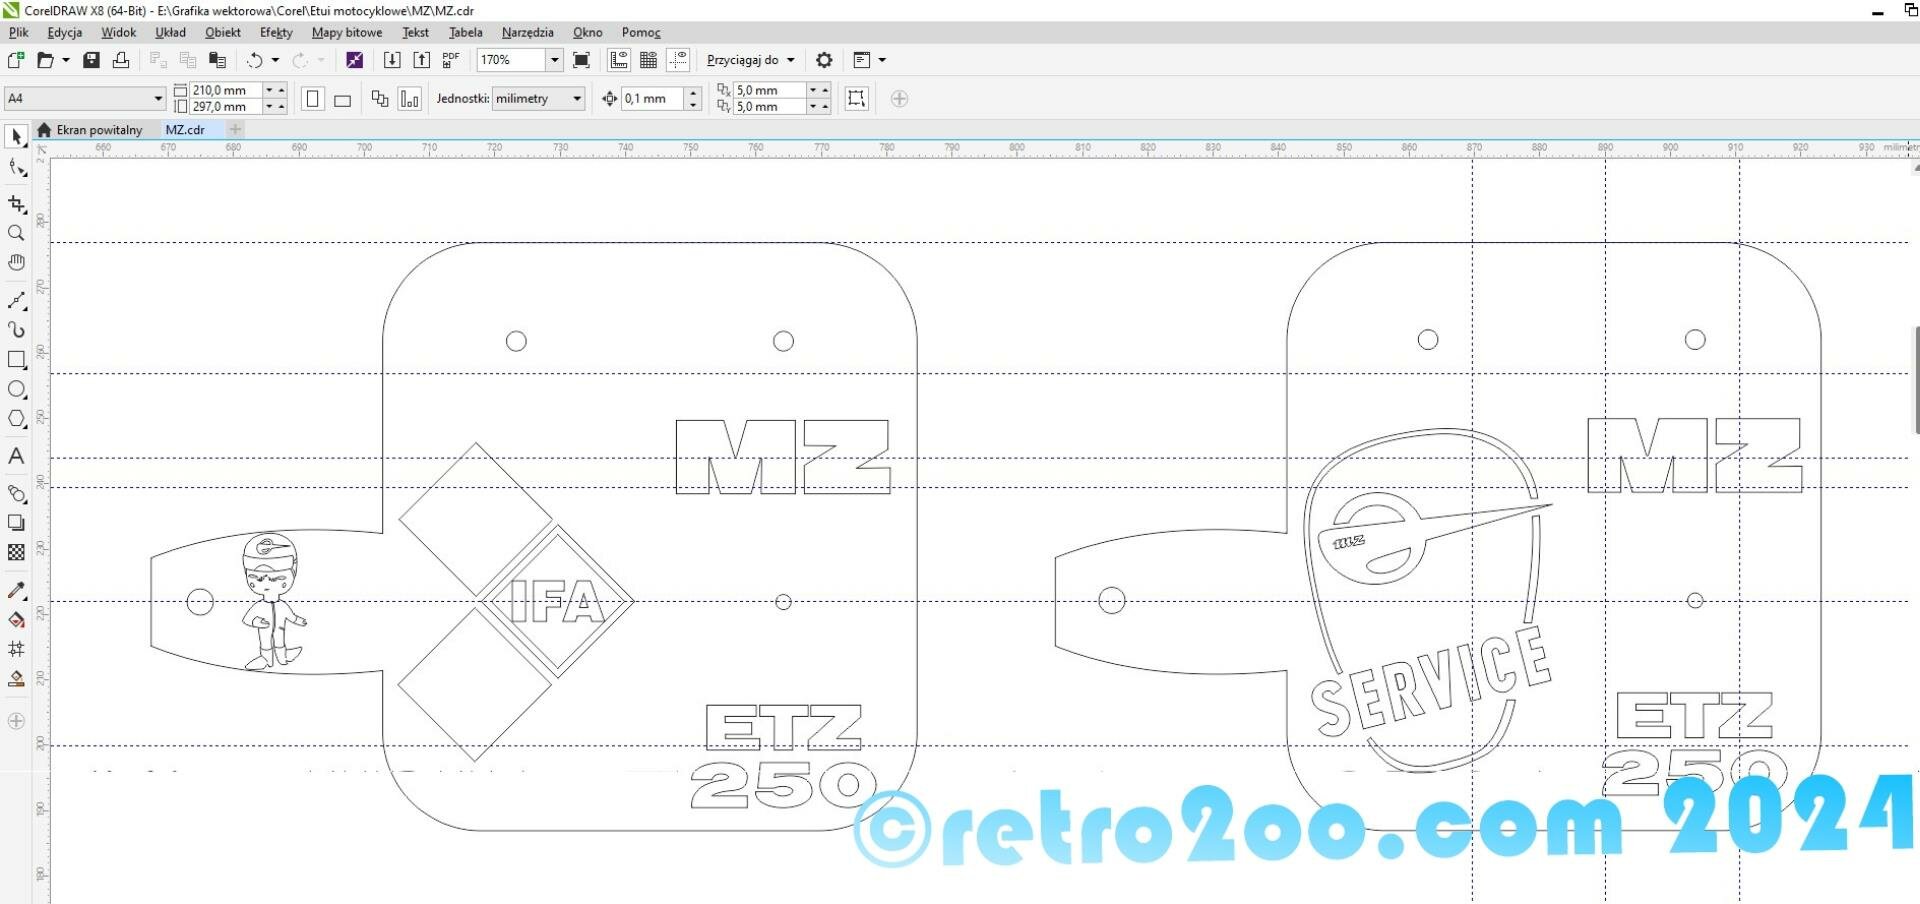This screenshot has height=904, width=1920.
Task: Click the Save floppy disk icon
Action: click(x=91, y=60)
